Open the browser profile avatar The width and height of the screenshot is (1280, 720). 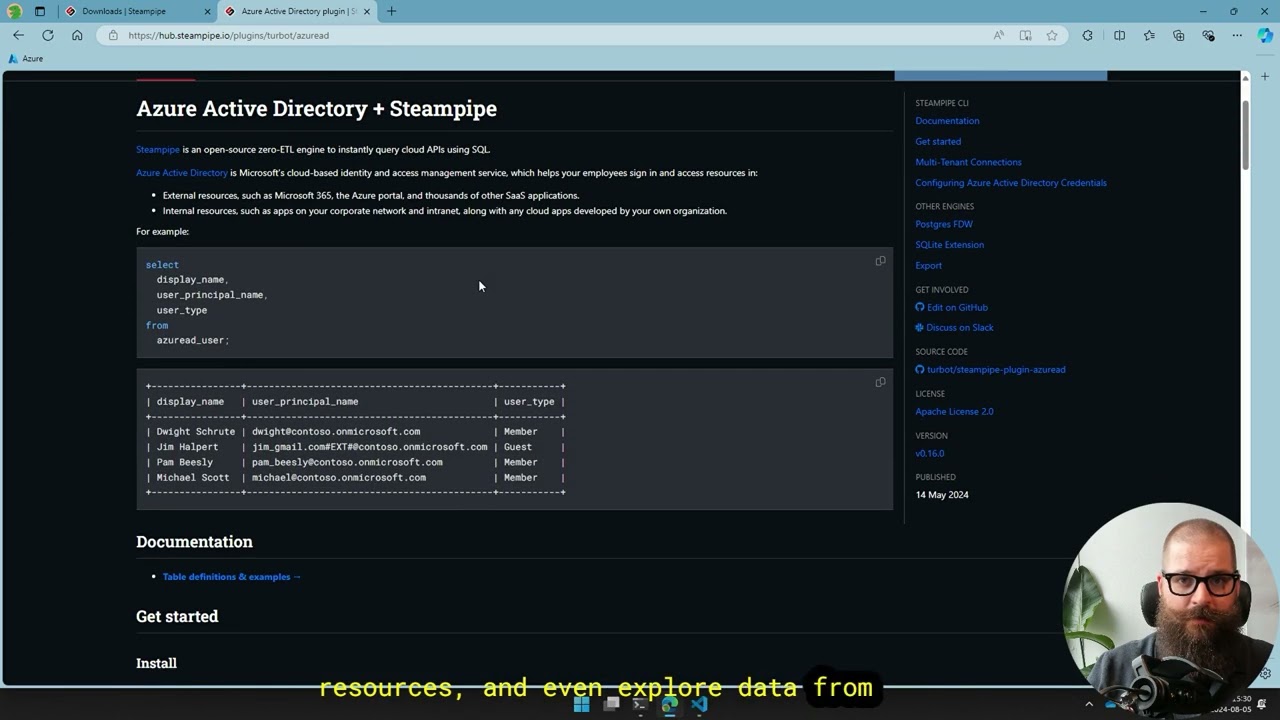tap(14, 11)
